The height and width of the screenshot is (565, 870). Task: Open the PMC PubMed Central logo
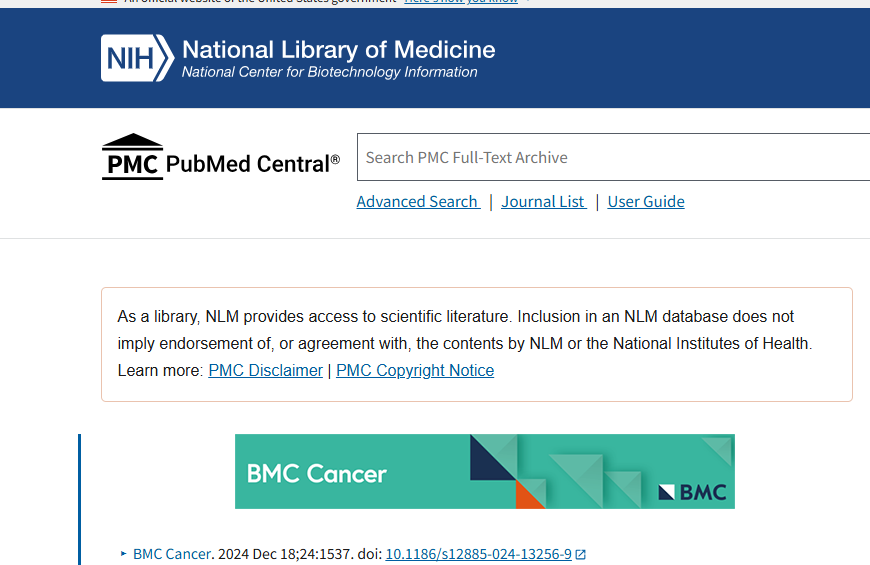pyautogui.click(x=132, y=158)
